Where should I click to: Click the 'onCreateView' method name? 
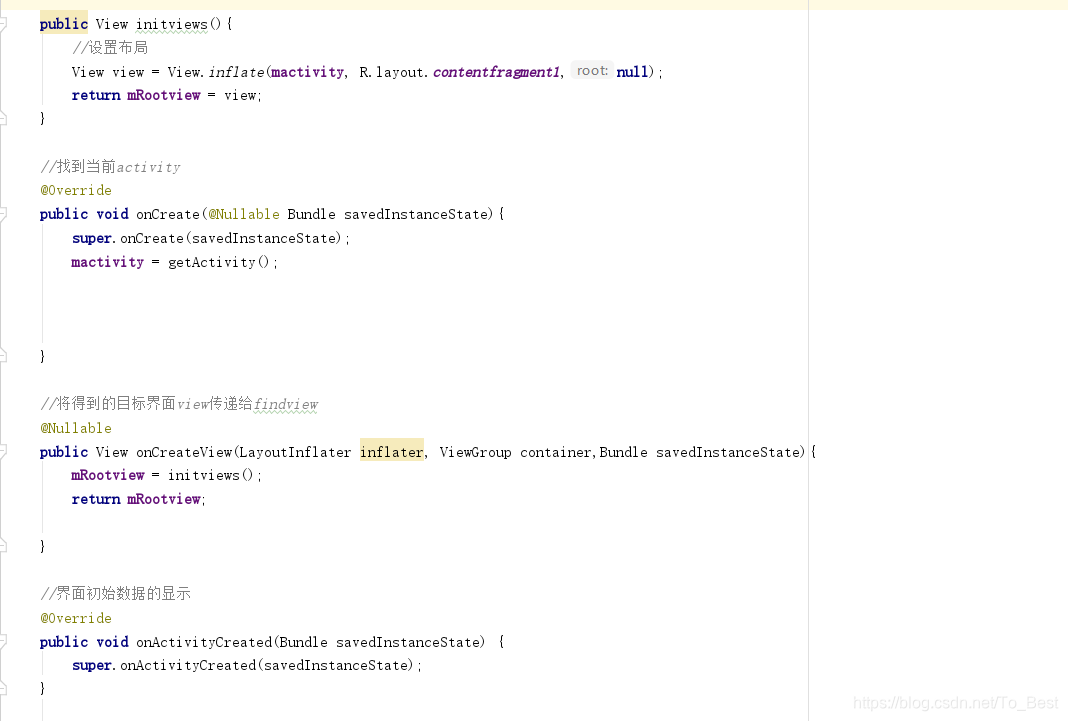[x=184, y=452]
